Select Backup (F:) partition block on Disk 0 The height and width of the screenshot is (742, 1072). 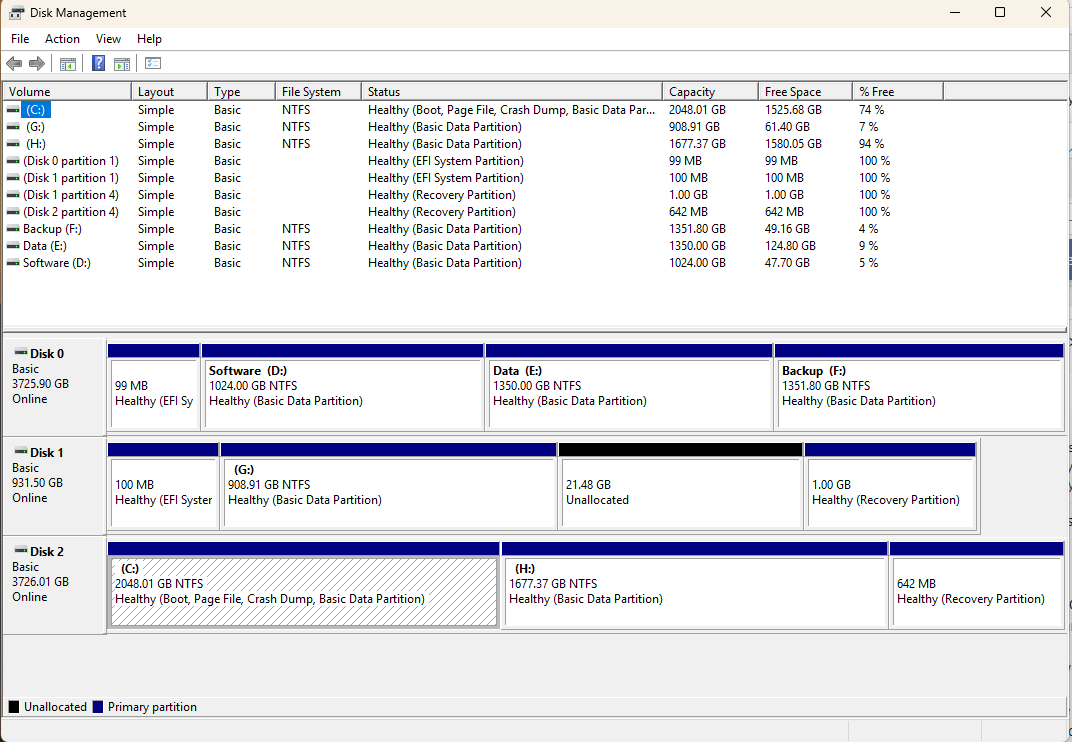tap(920, 387)
